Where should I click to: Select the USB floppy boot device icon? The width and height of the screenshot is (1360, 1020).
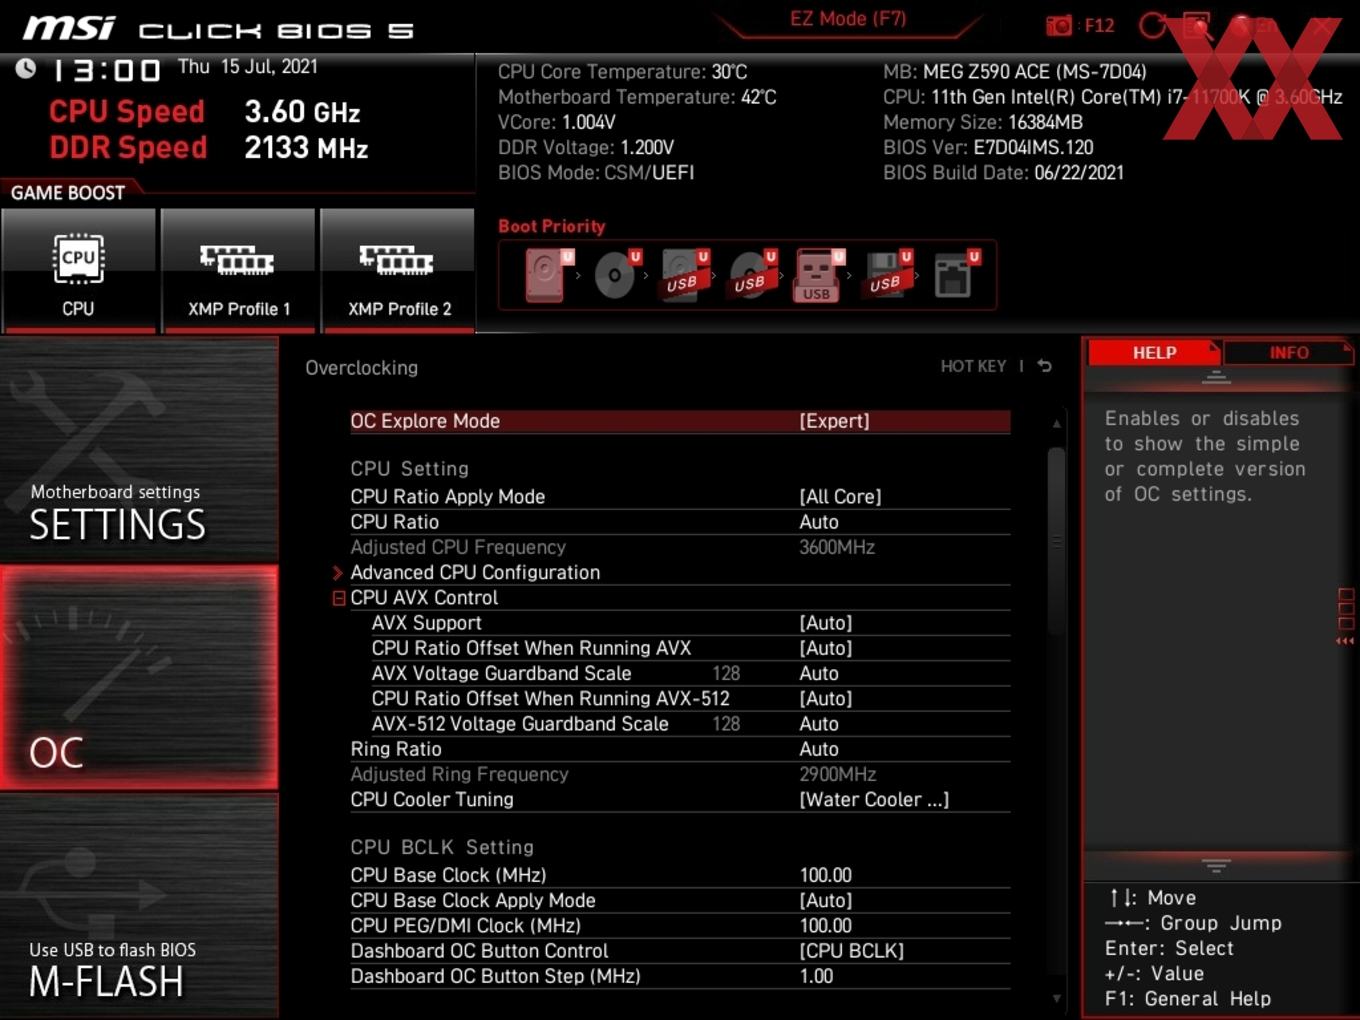pyautogui.click(x=886, y=275)
